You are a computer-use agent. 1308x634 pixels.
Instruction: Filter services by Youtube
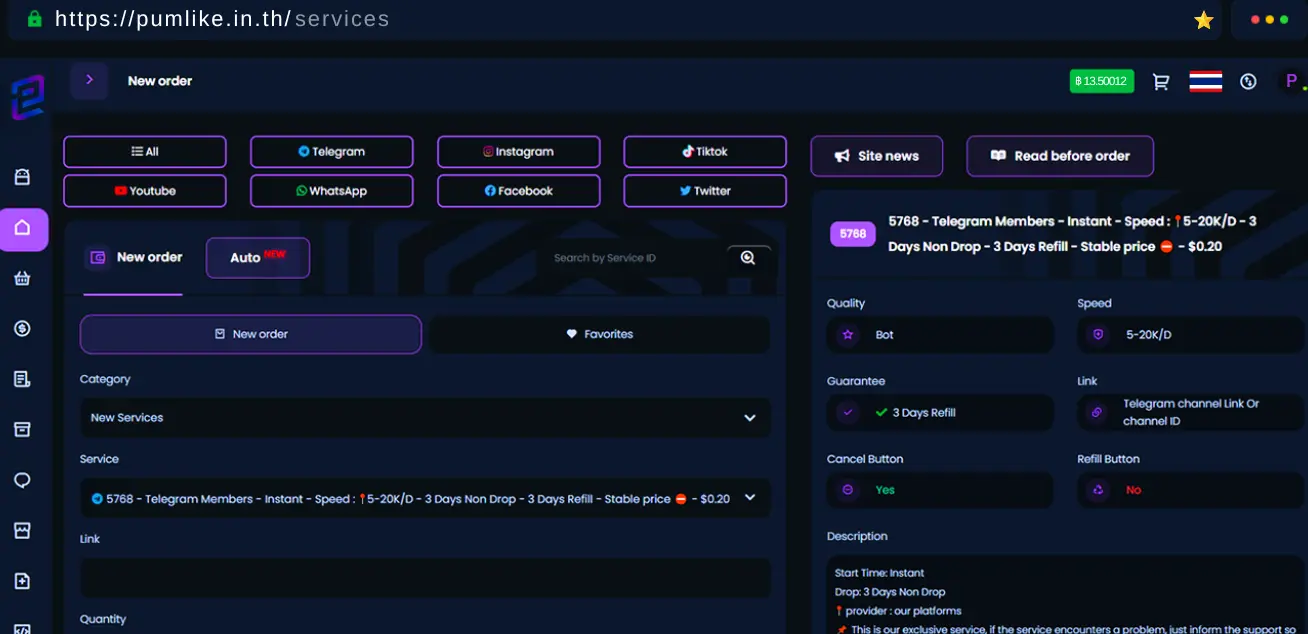tap(145, 191)
